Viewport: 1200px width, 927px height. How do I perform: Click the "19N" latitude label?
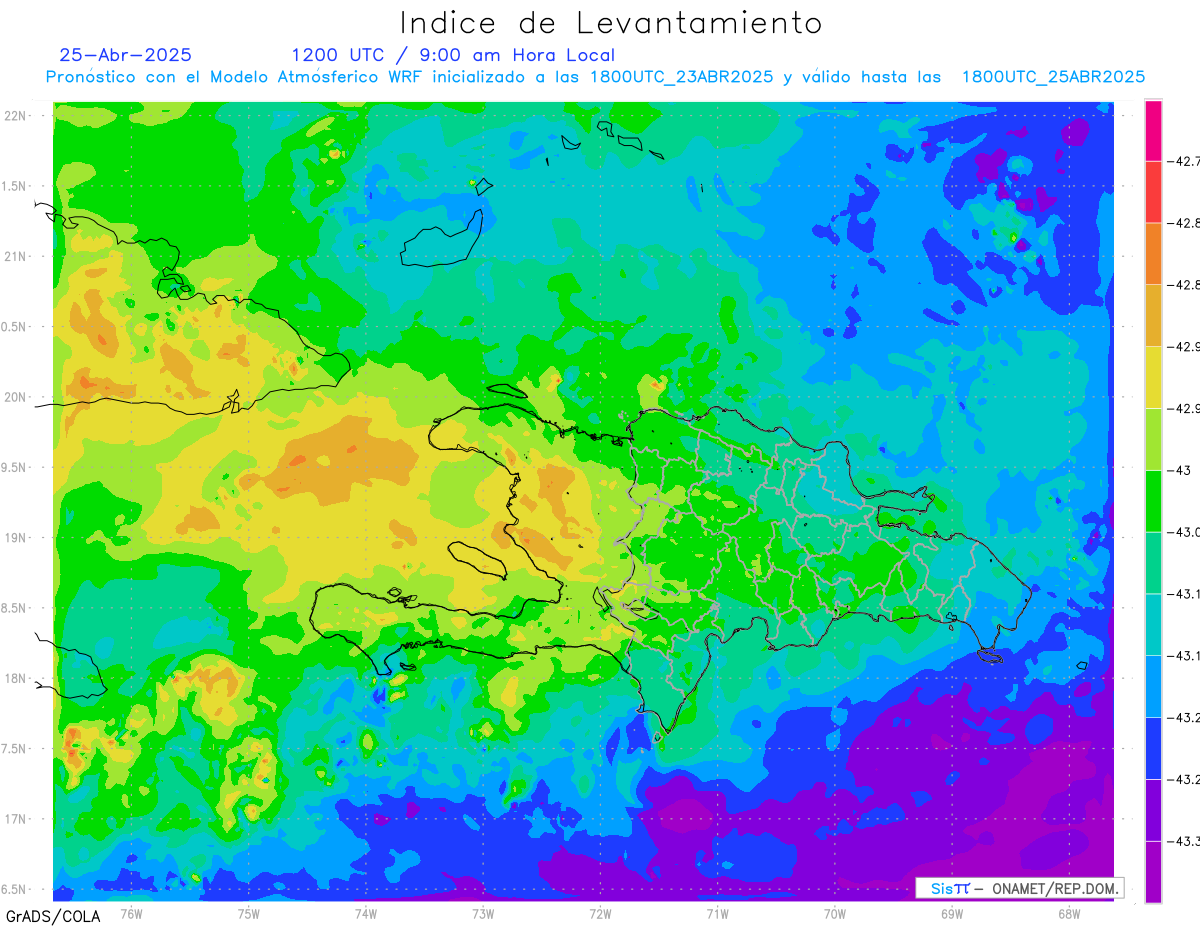pyautogui.click(x=15, y=538)
